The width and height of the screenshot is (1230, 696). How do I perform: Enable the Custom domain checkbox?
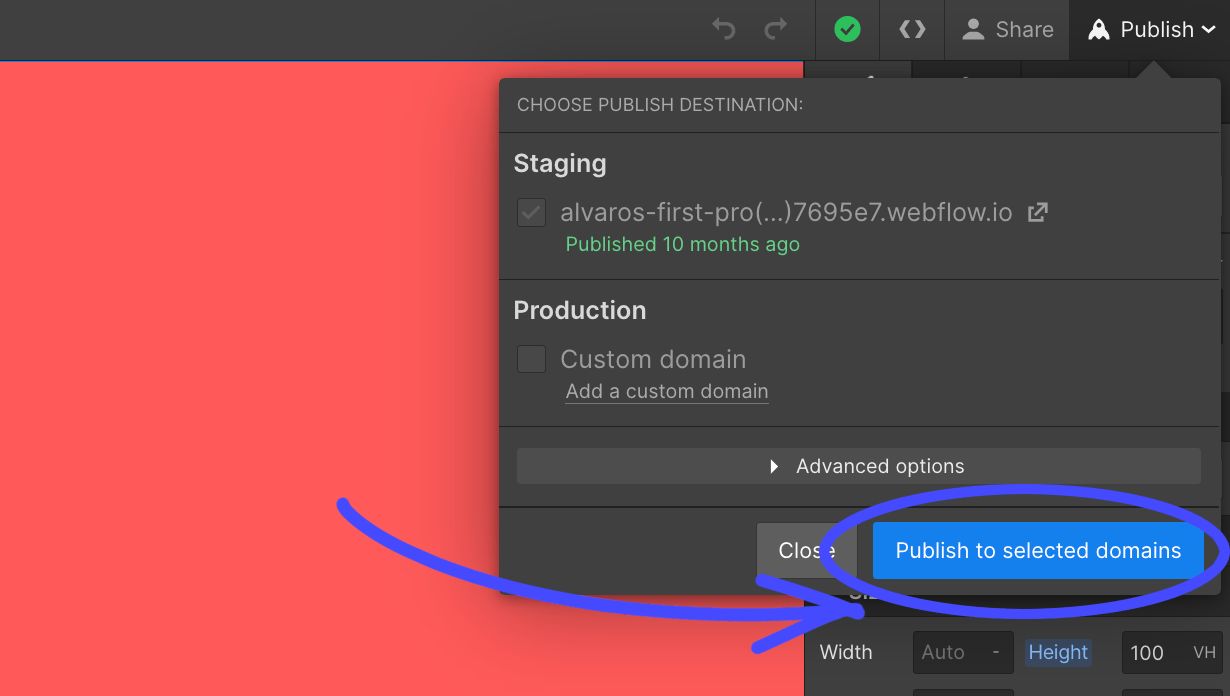coord(531,358)
